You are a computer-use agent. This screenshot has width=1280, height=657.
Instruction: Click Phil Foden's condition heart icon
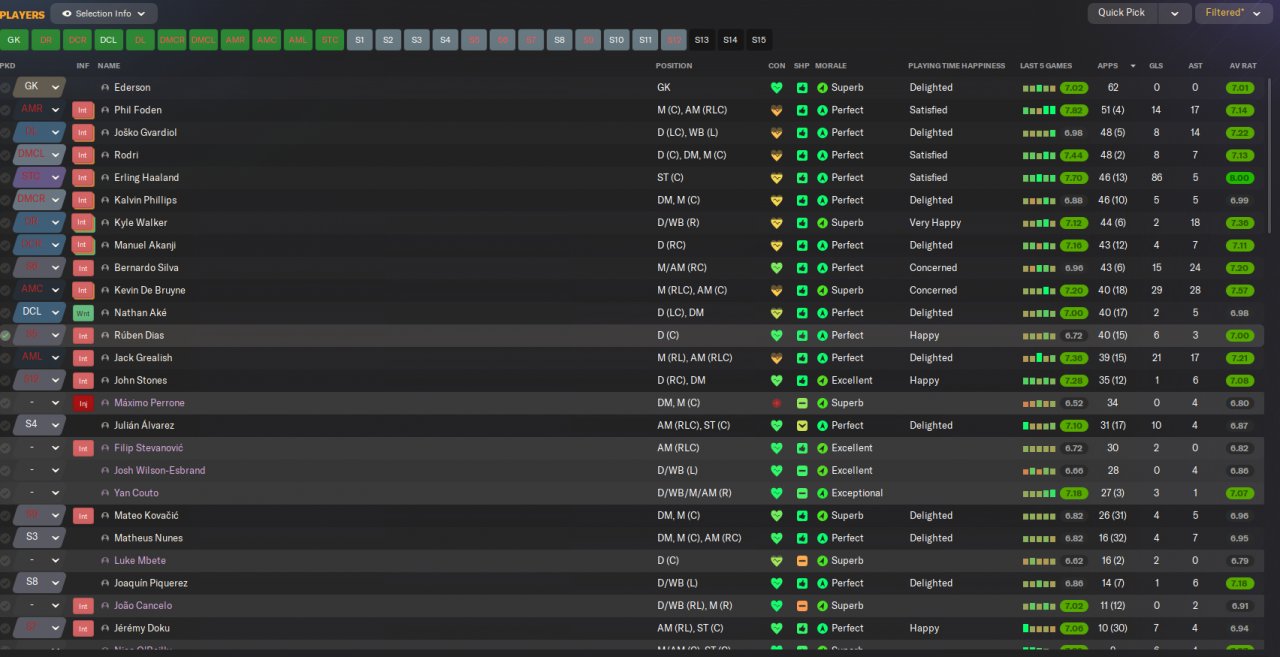tap(776, 110)
